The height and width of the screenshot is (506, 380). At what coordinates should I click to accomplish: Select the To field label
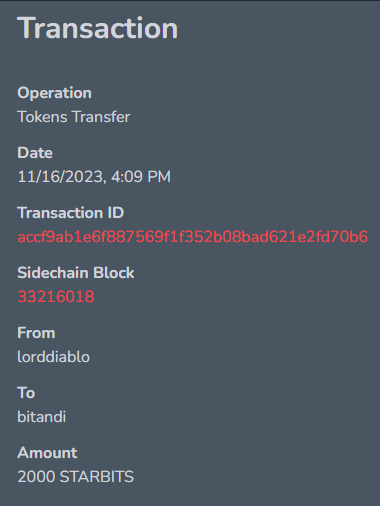26,393
